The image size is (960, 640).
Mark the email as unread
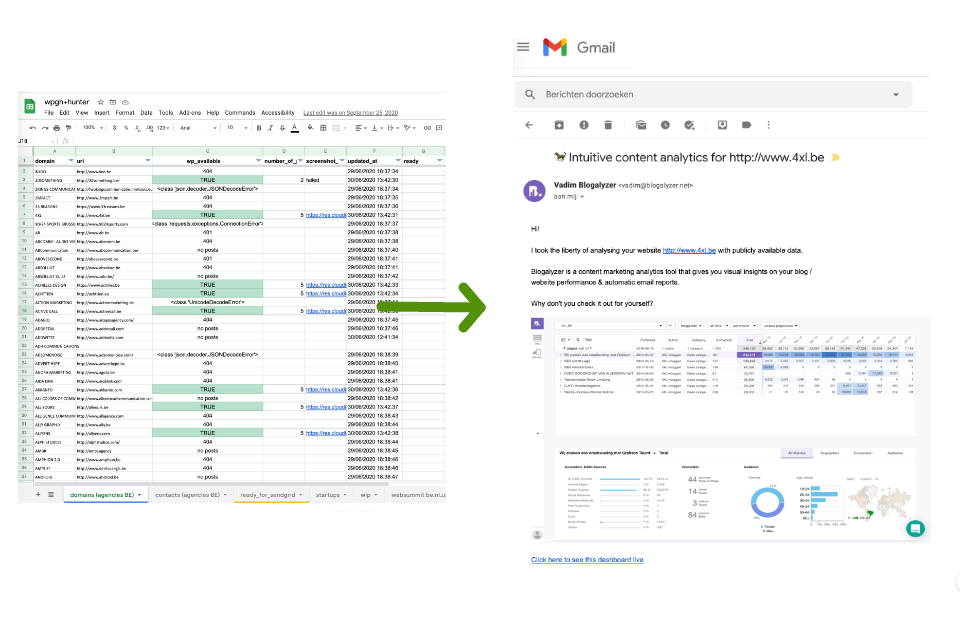tap(641, 125)
